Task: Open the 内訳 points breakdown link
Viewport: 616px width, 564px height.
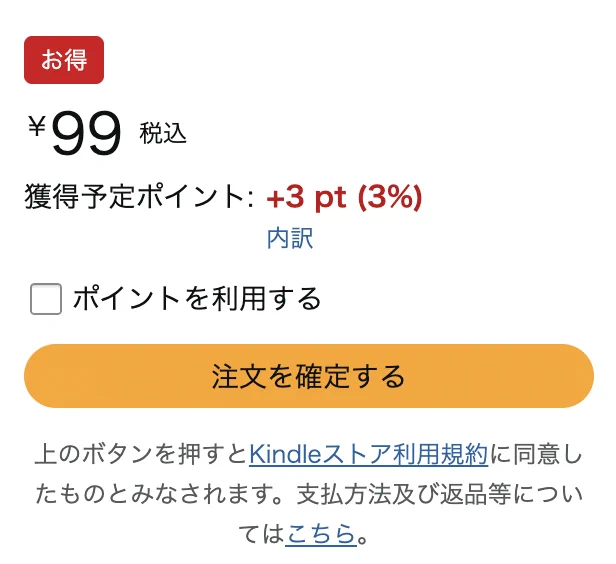Action: click(290, 238)
